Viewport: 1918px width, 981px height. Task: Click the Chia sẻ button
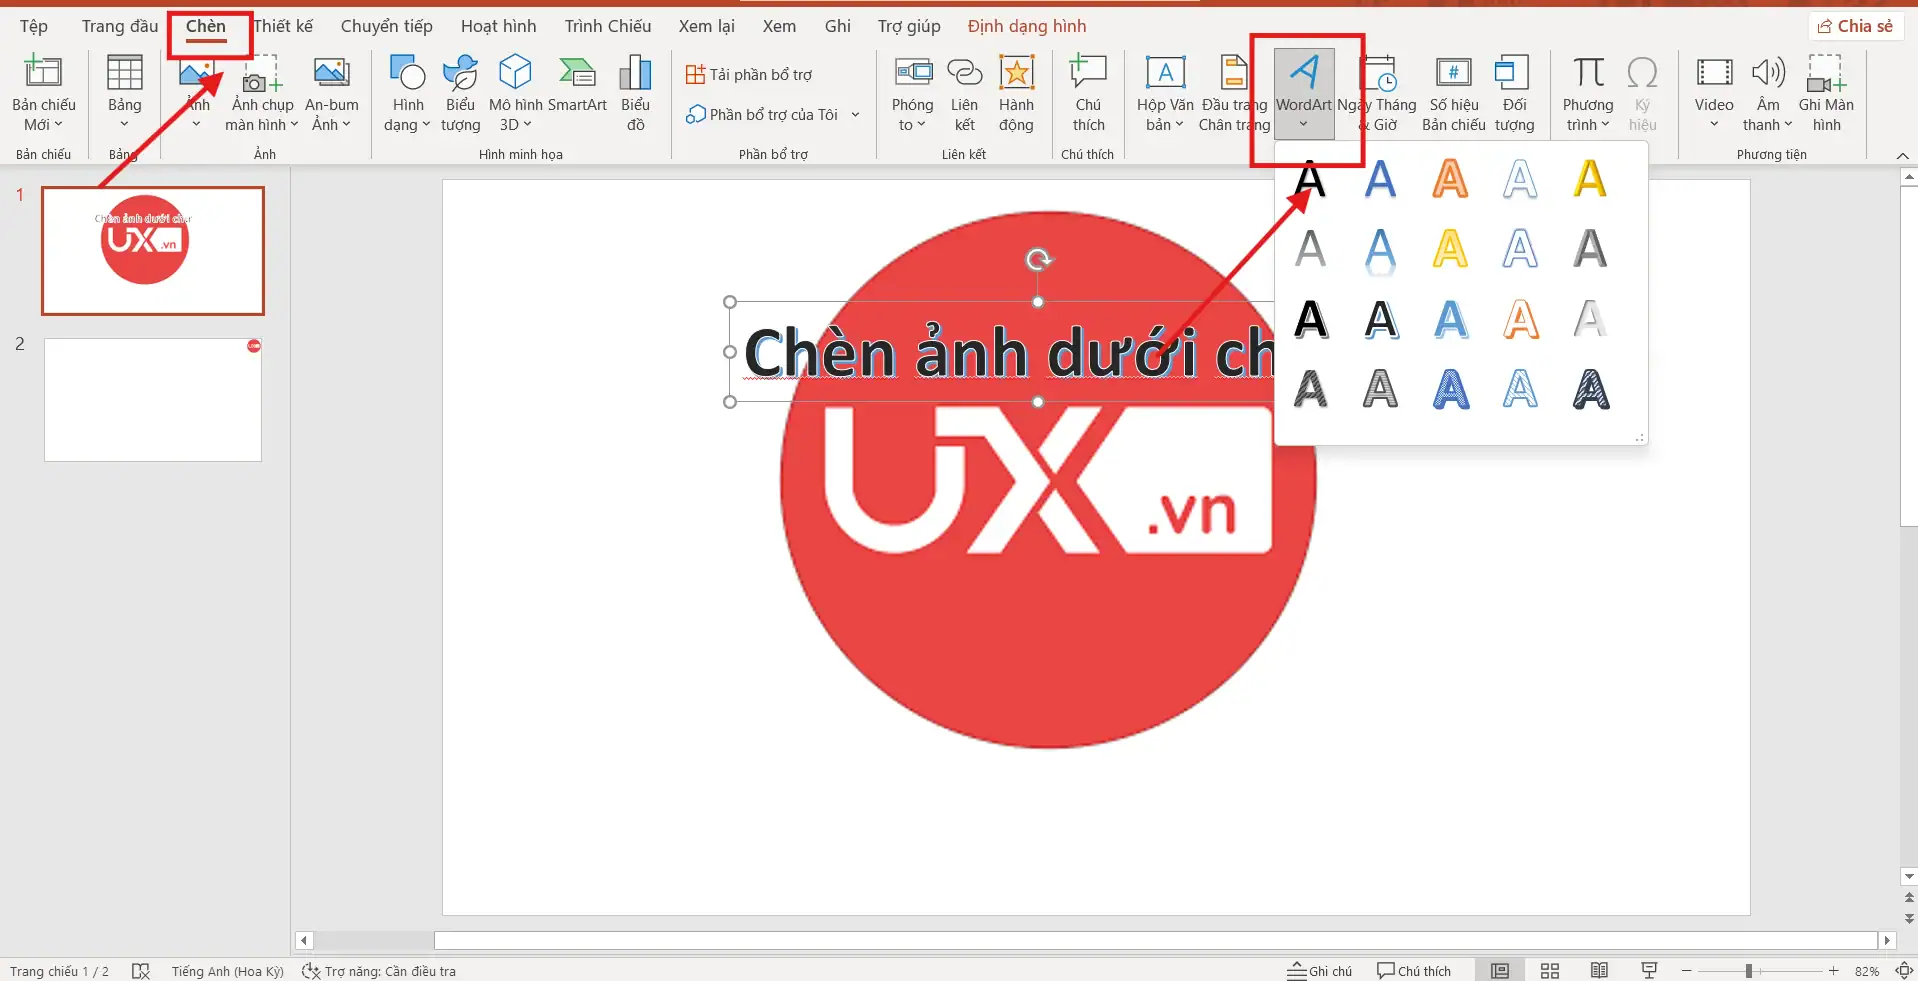[1855, 25]
